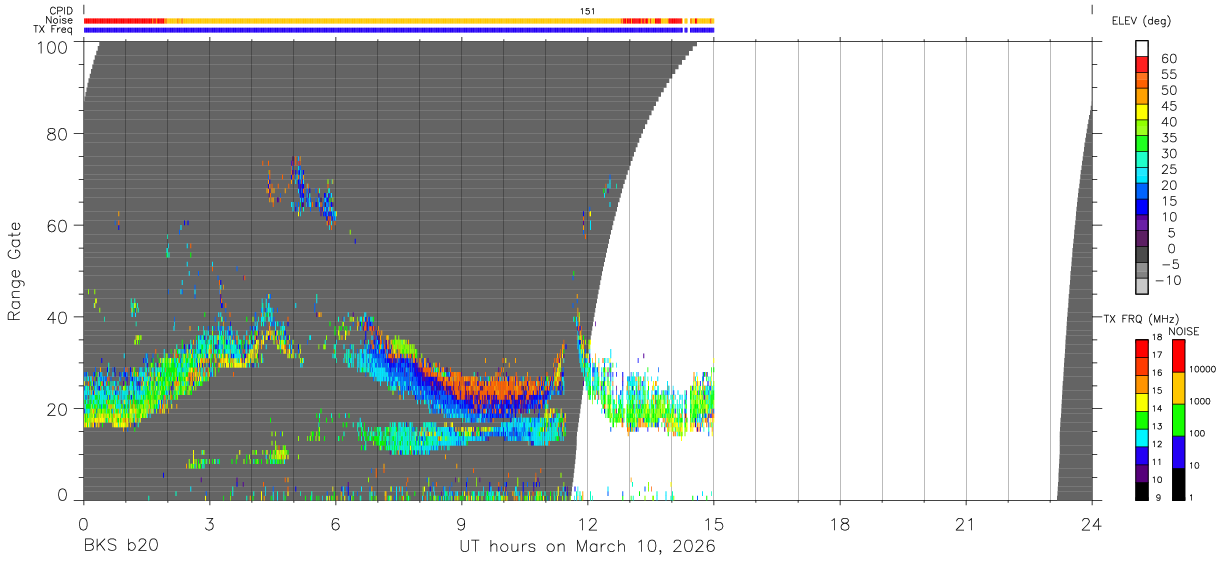Click the yellow segment of the ELEV color bar
Screen dimensions: 1228x567
pyautogui.click(x=1142, y=113)
